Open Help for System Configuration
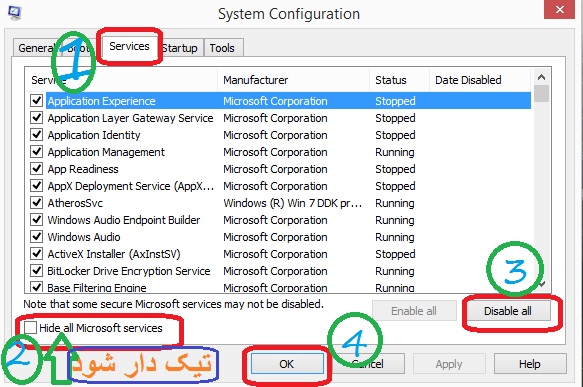The height and width of the screenshot is (387, 583). point(530,364)
